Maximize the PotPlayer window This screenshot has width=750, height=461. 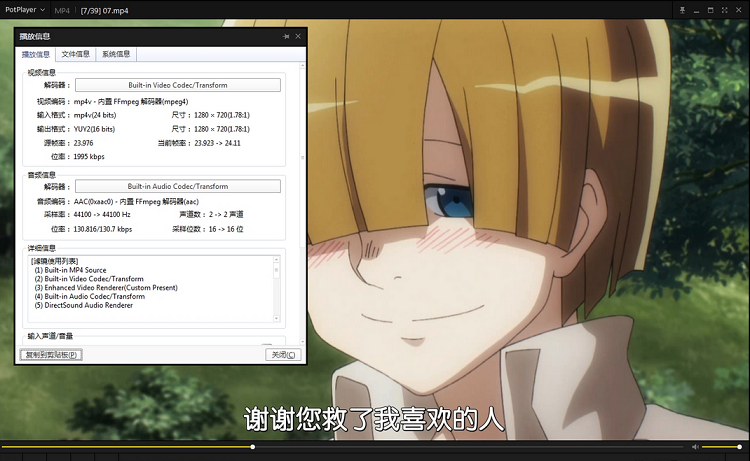tap(711, 9)
